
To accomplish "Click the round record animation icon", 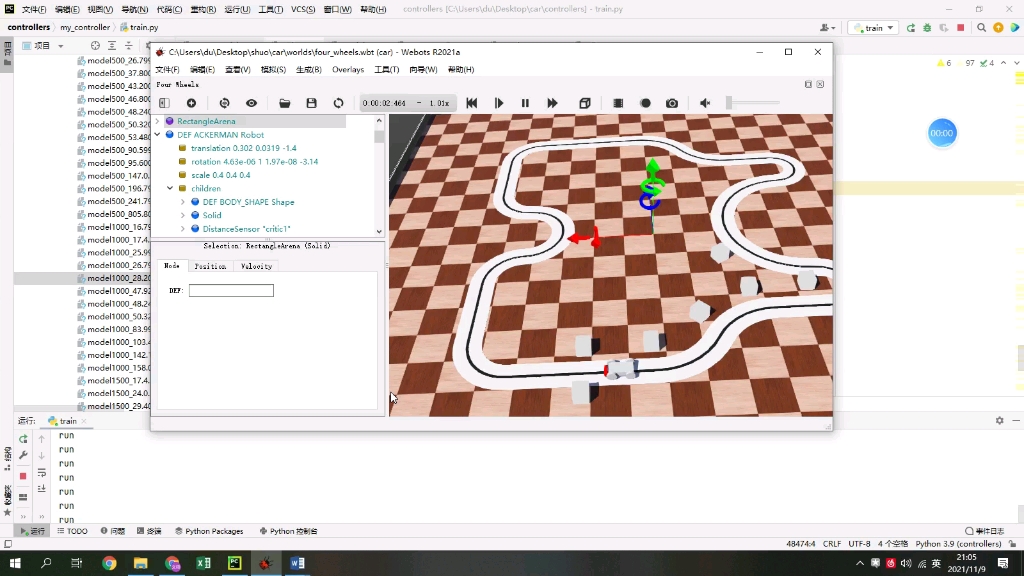I will point(645,103).
